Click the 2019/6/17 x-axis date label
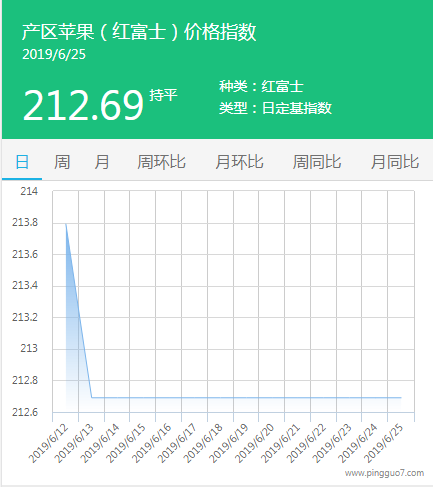433x487 pixels. 177,443
